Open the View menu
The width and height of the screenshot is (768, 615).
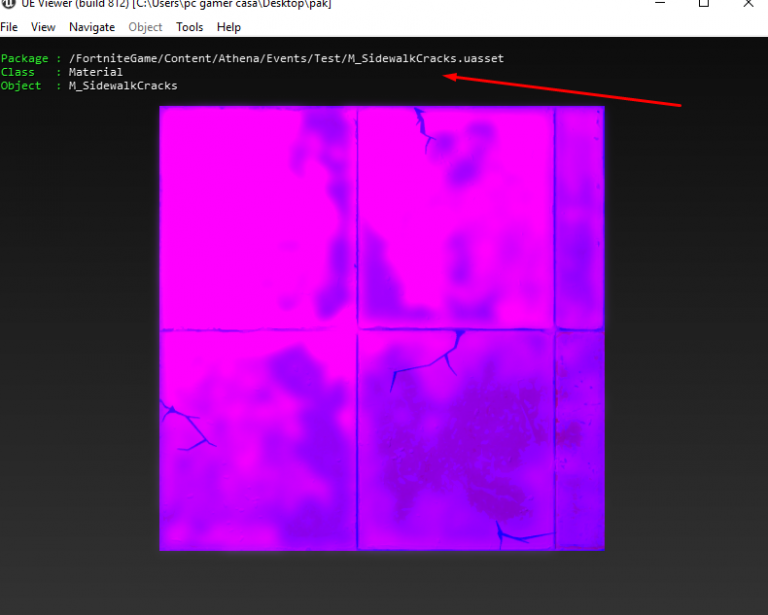[43, 27]
